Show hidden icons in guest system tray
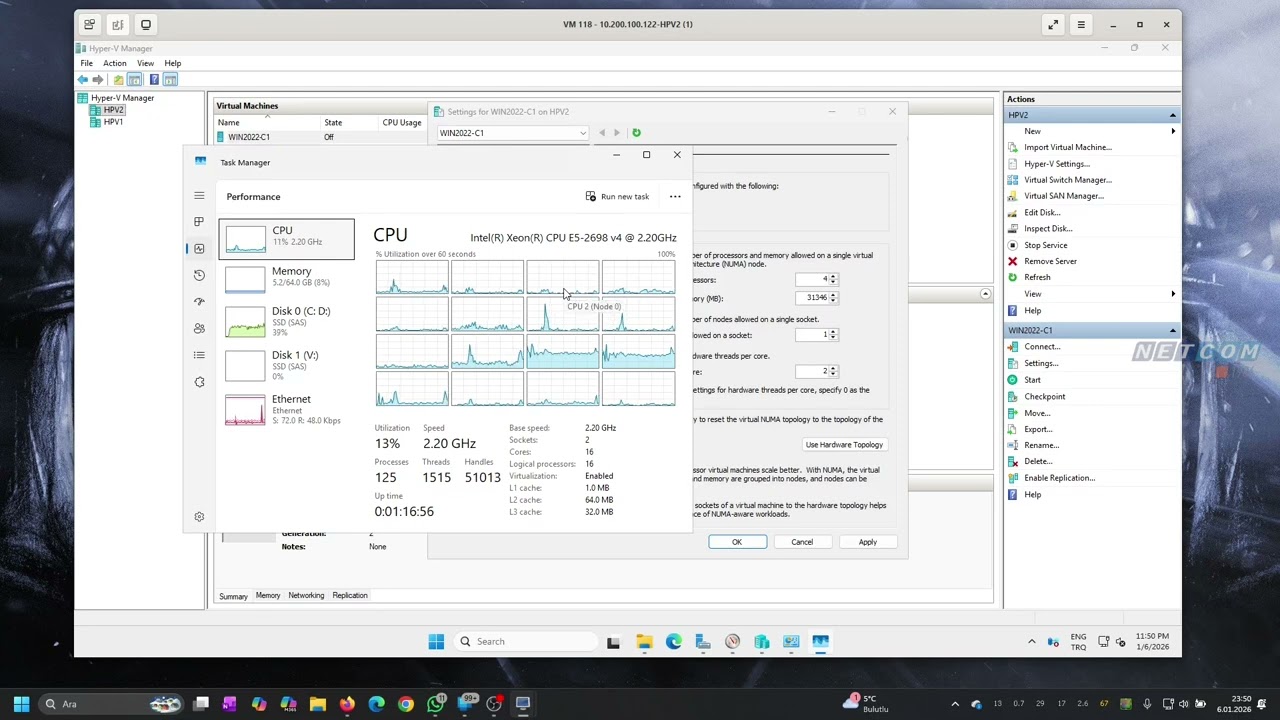Viewport: 1280px width, 720px height. pyautogui.click(x=1032, y=642)
